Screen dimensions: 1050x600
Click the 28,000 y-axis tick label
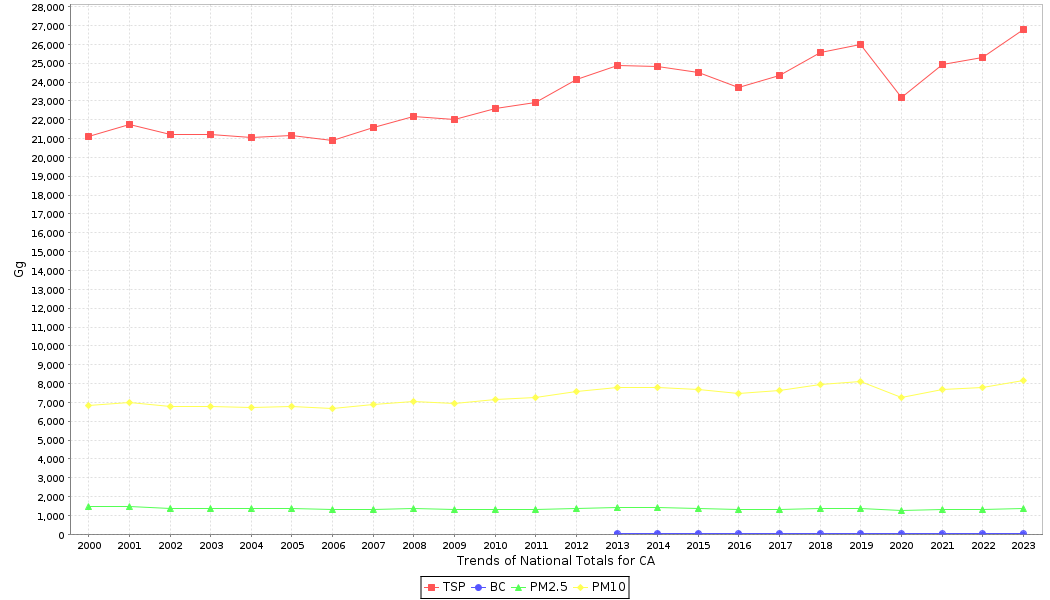tap(48, 7)
